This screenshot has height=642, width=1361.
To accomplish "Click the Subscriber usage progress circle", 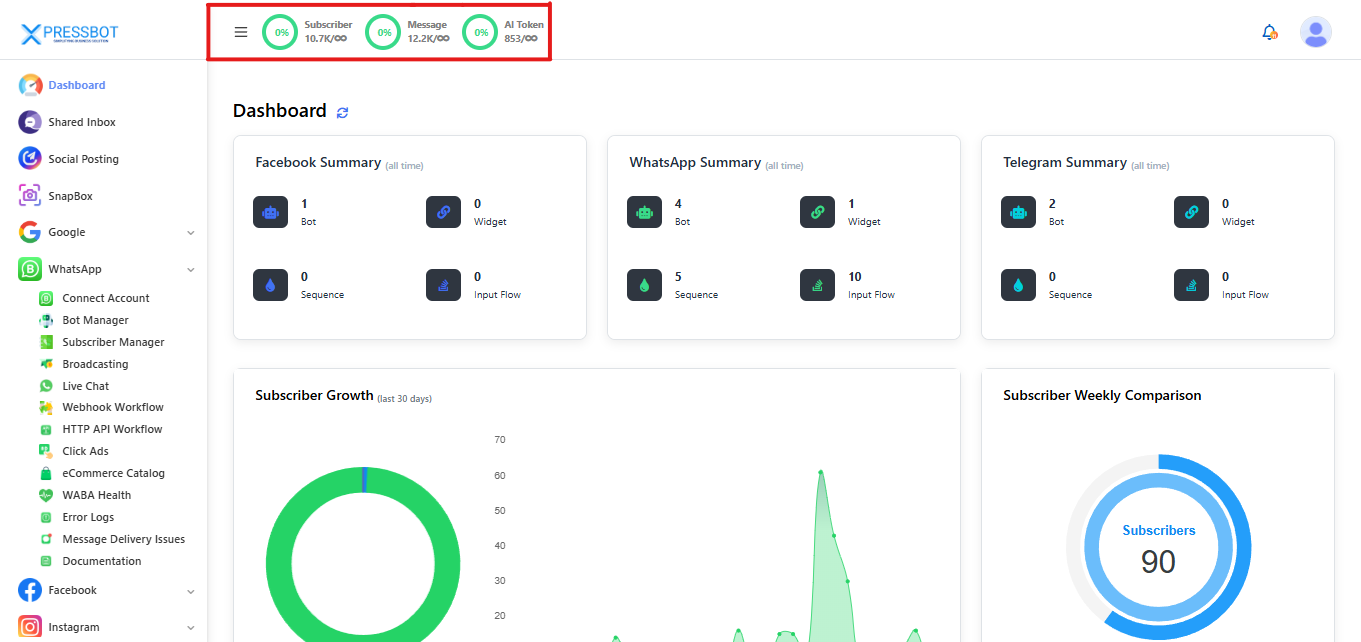I will pyautogui.click(x=281, y=32).
